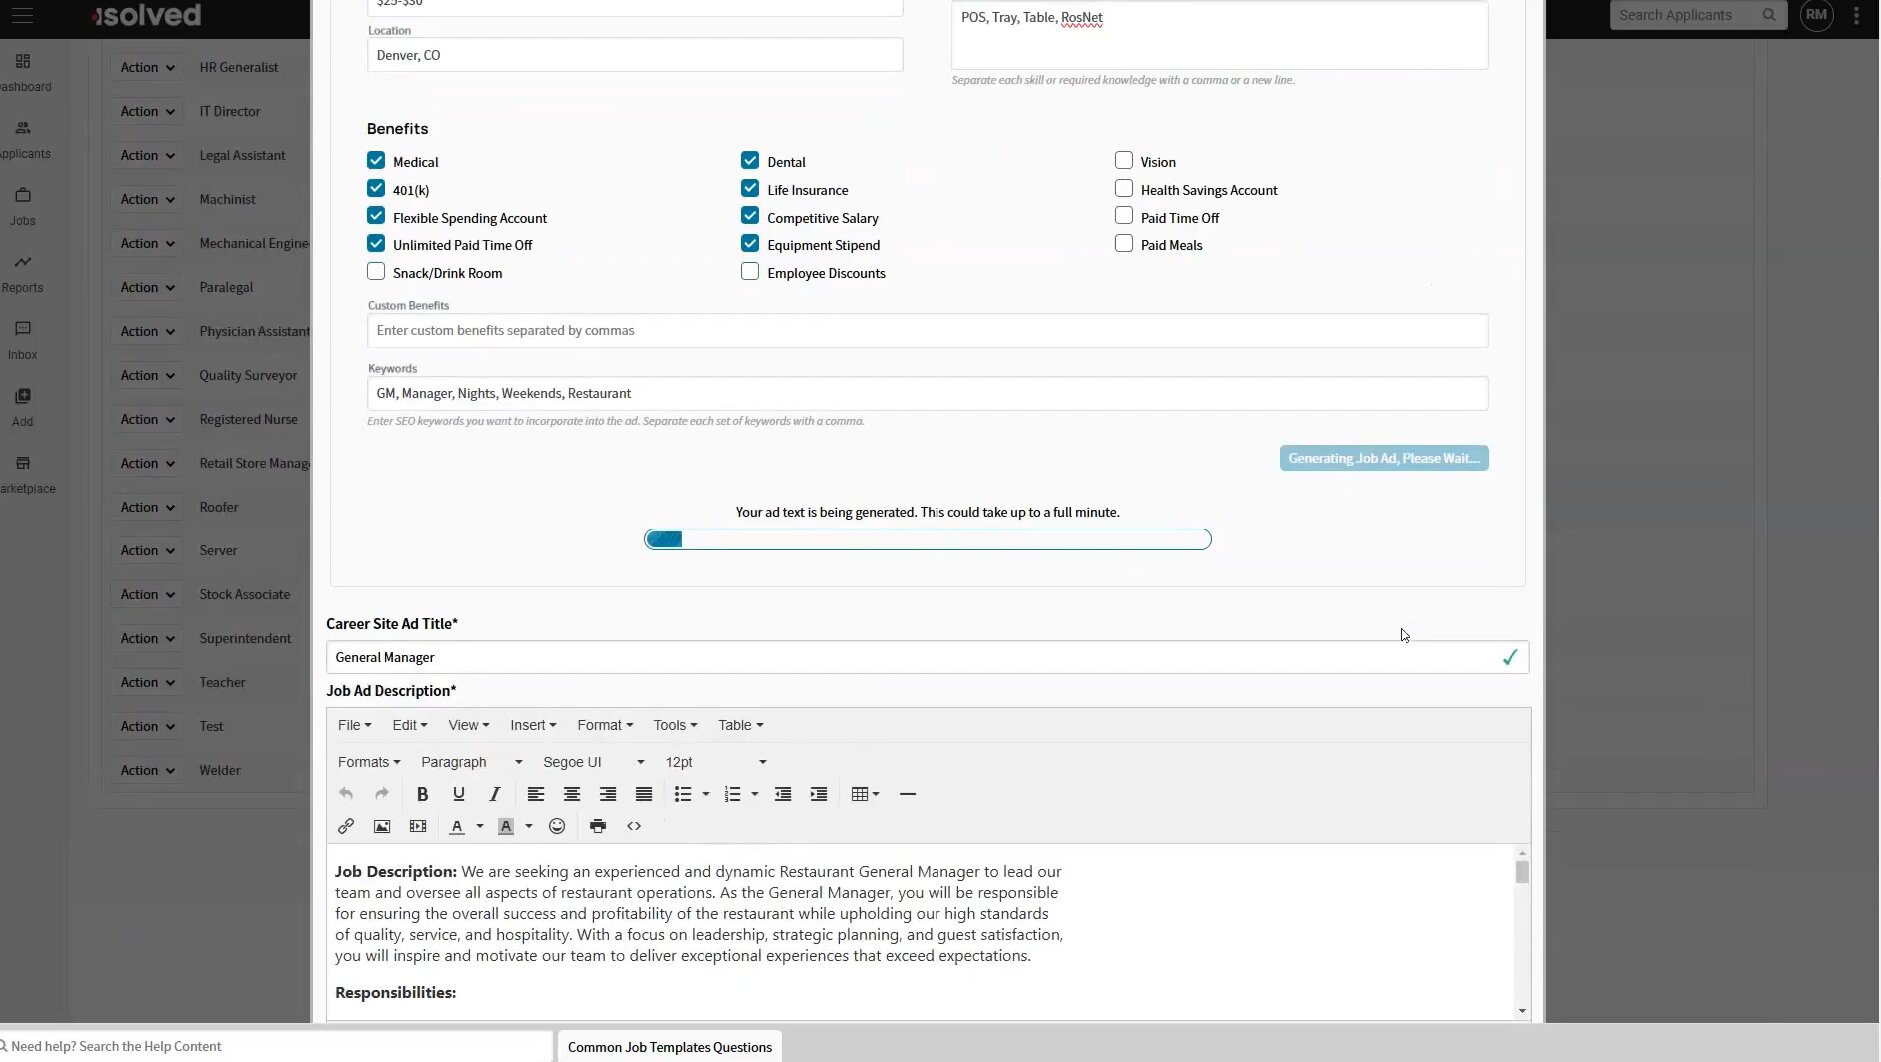Open the Paragraph format dropdown
Viewport: 1881px width, 1062px height.
(471, 762)
